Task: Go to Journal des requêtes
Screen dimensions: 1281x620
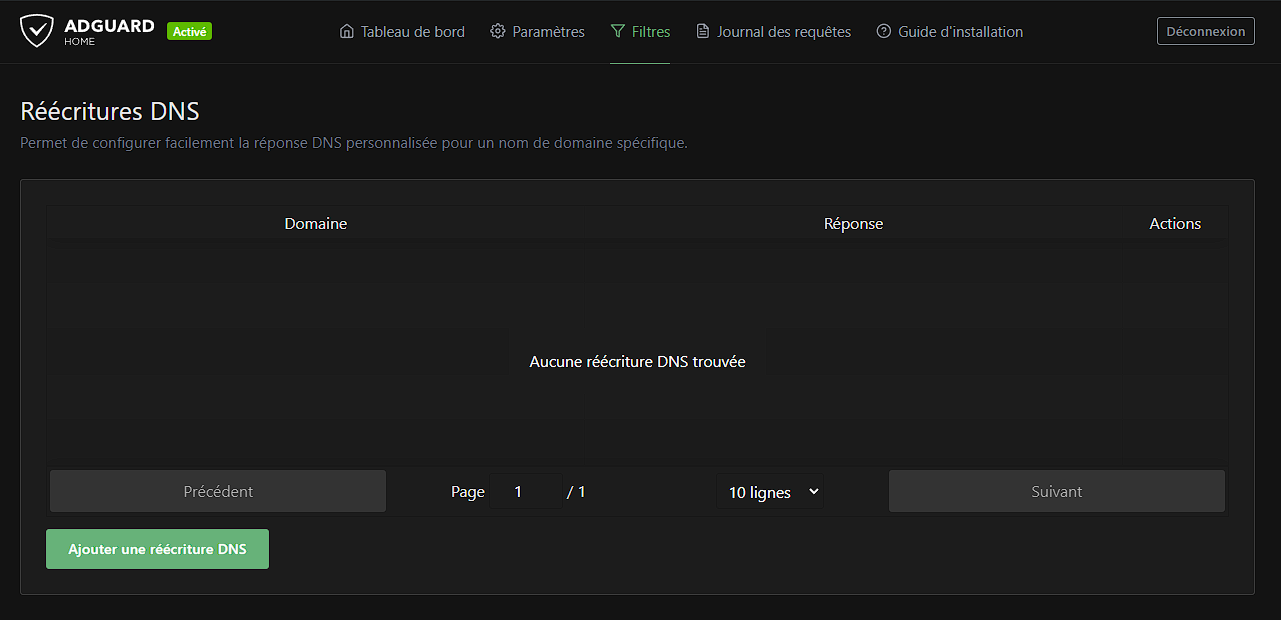Action: [774, 31]
